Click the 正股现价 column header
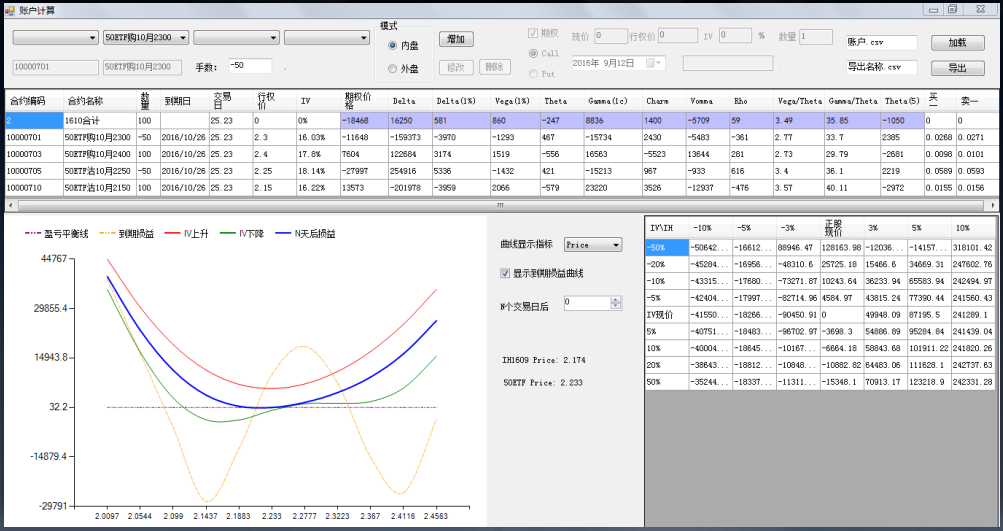This screenshot has width=1003, height=531. coord(841,228)
